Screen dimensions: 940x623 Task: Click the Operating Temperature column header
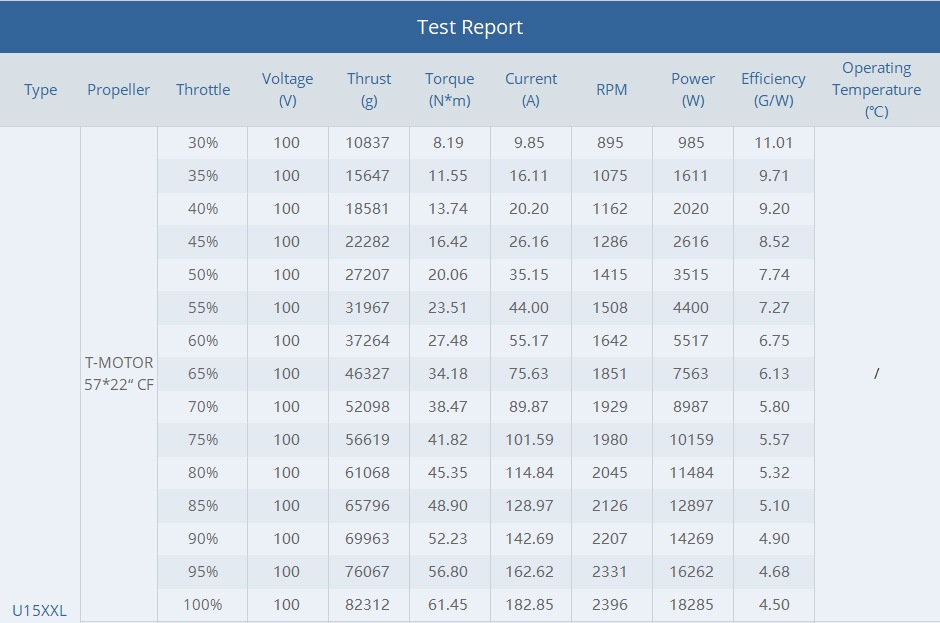[876, 90]
